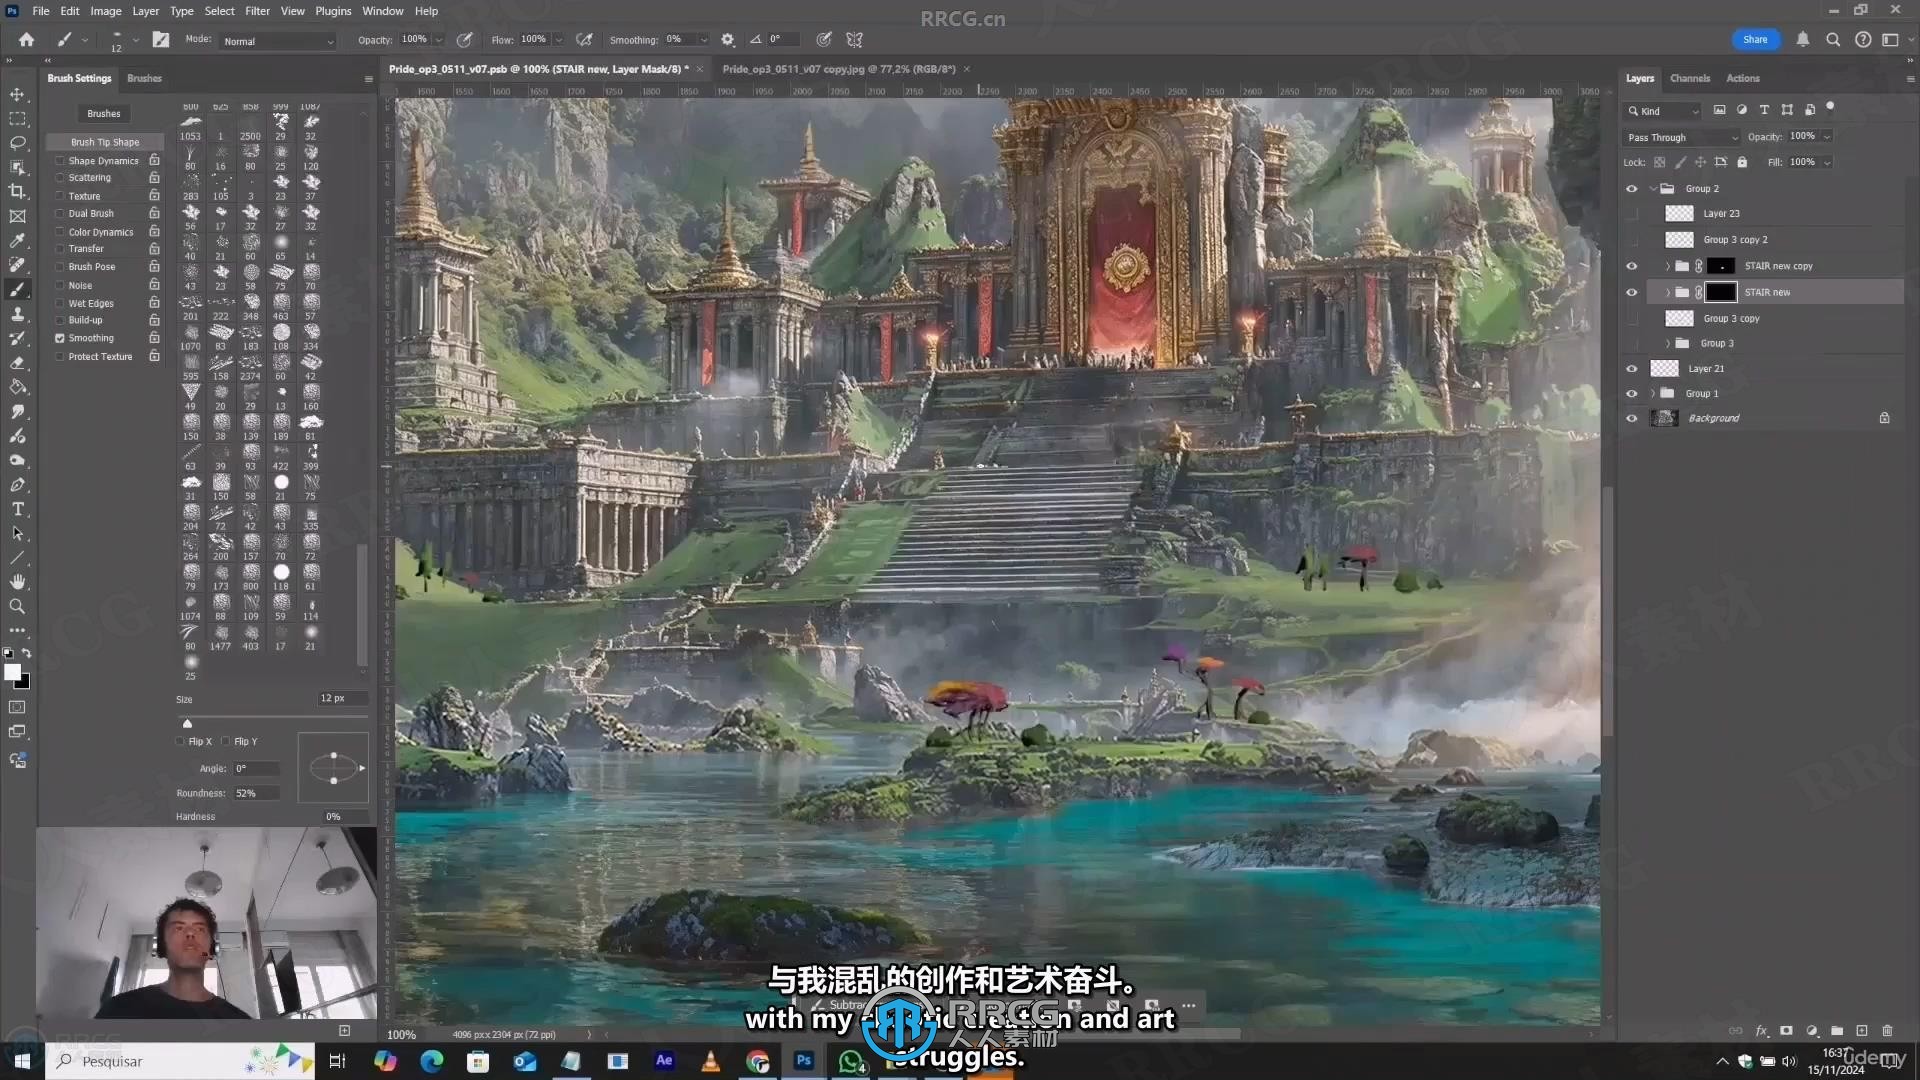Select the Crop tool
The height and width of the screenshot is (1080, 1920).
(18, 191)
